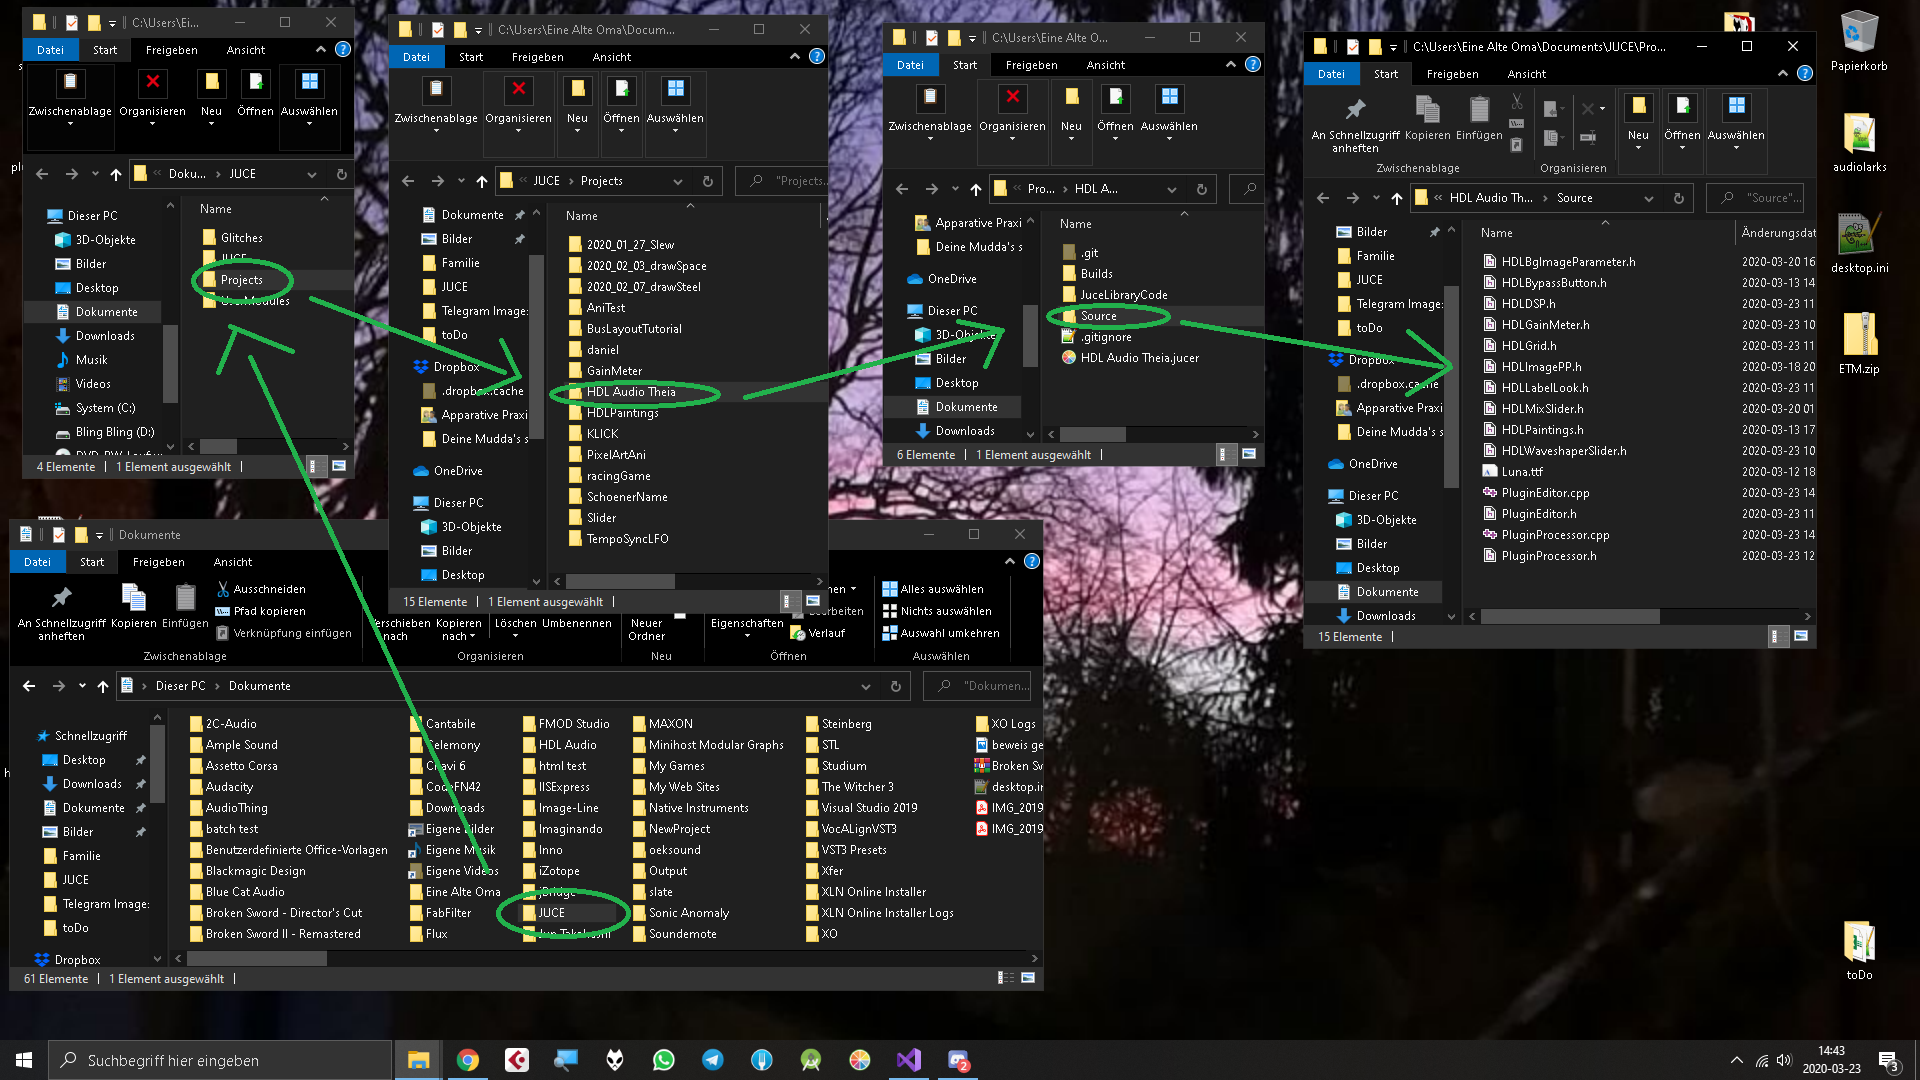
Task: Switch Source window to details view
Action: tap(1779, 637)
